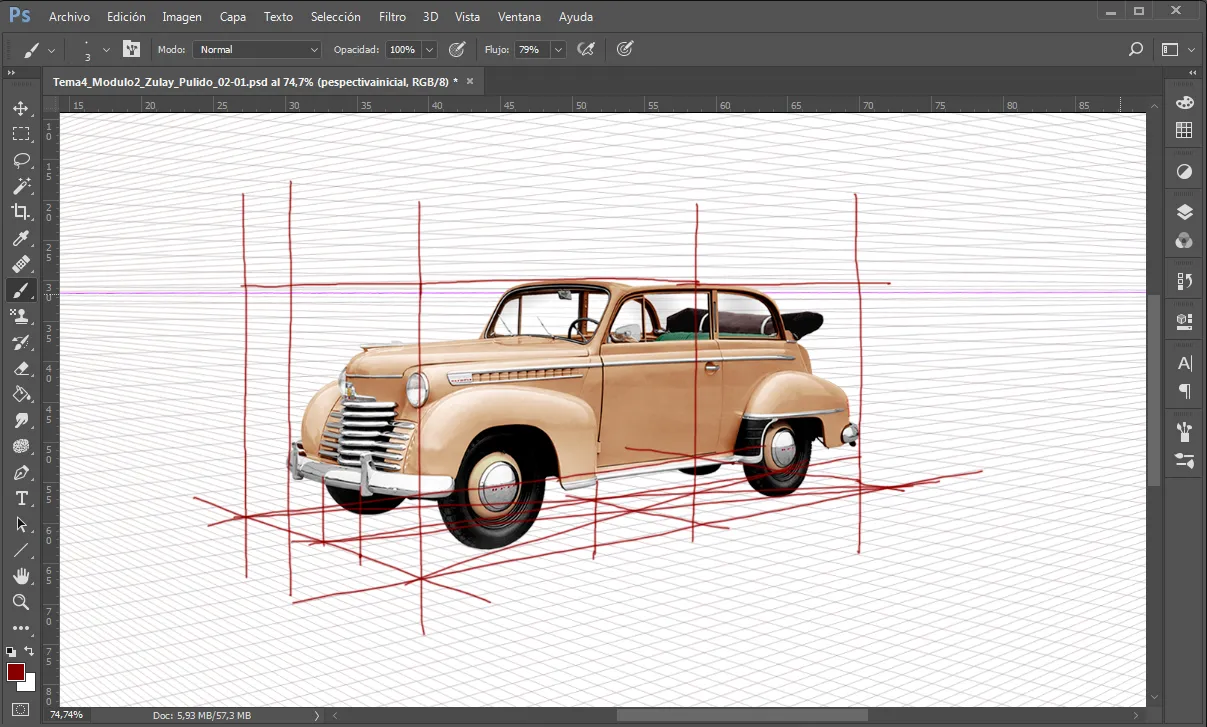Image resolution: width=1207 pixels, height=727 pixels.
Task: Open the Channels panel icon
Action: (1184, 240)
